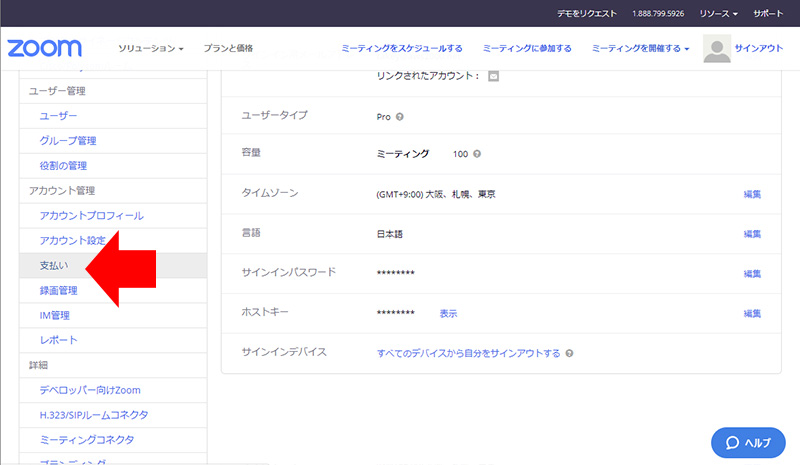Go to アカウントプロフィール in sidebar
This screenshot has width=800, height=465.
91,216
